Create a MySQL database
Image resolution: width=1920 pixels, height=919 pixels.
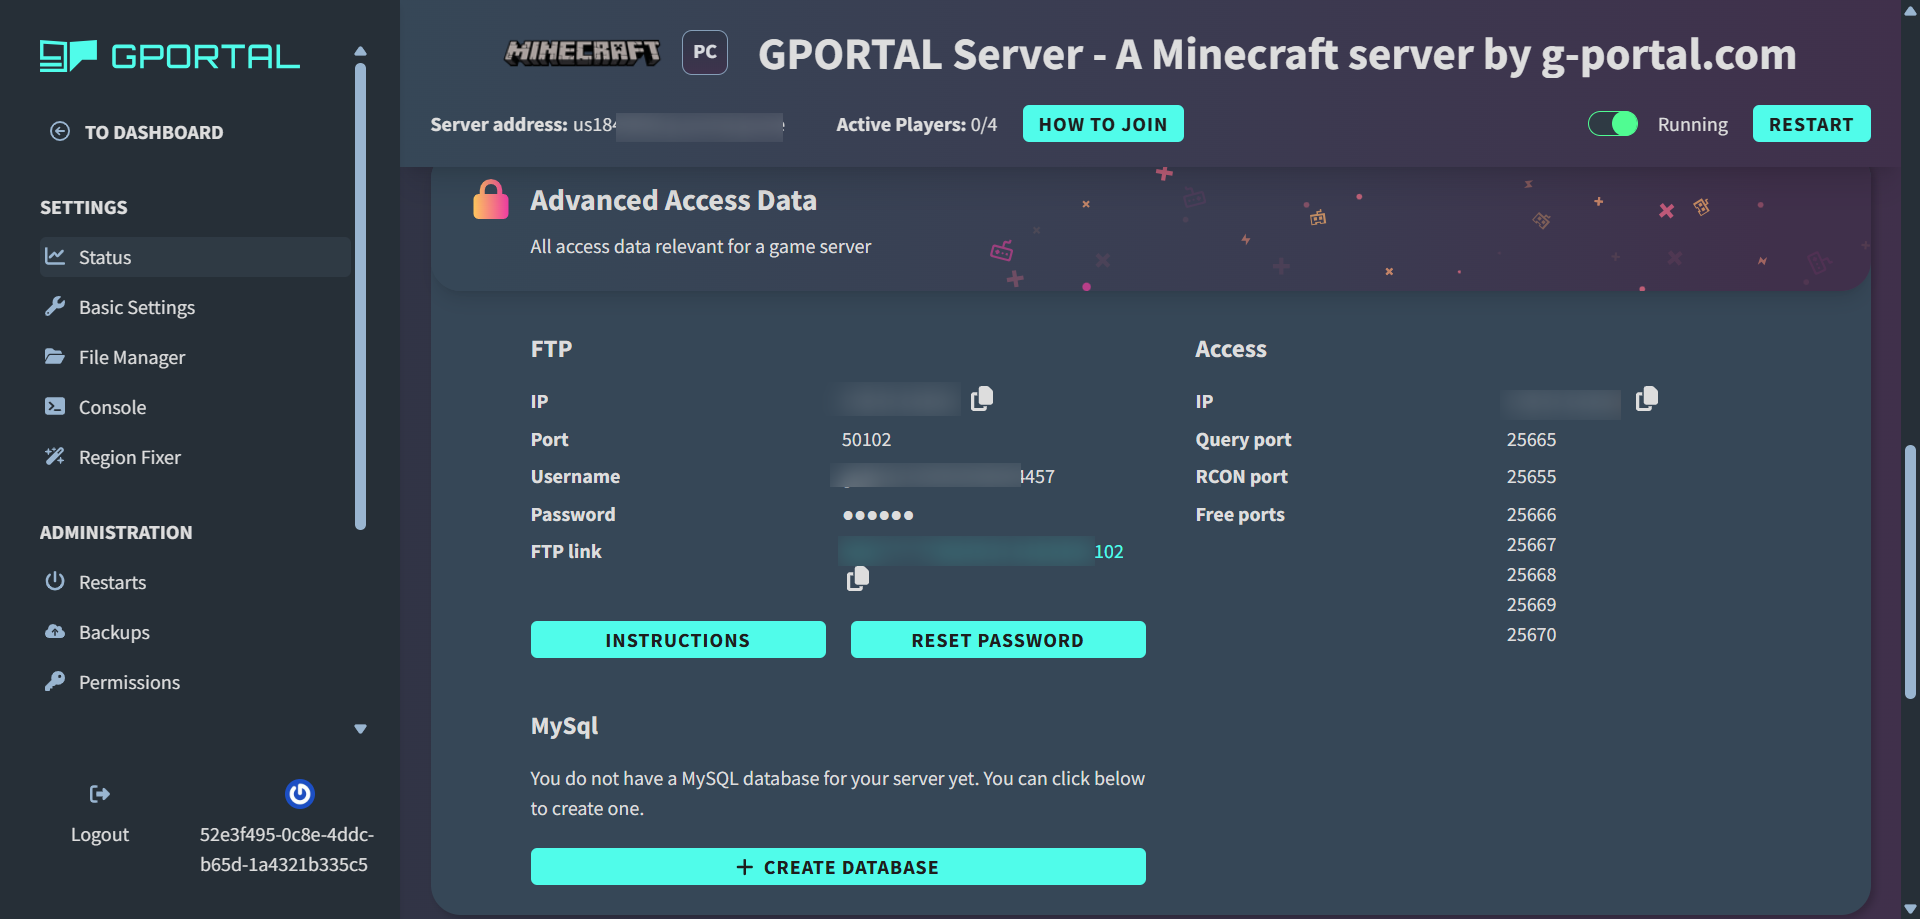(838, 867)
